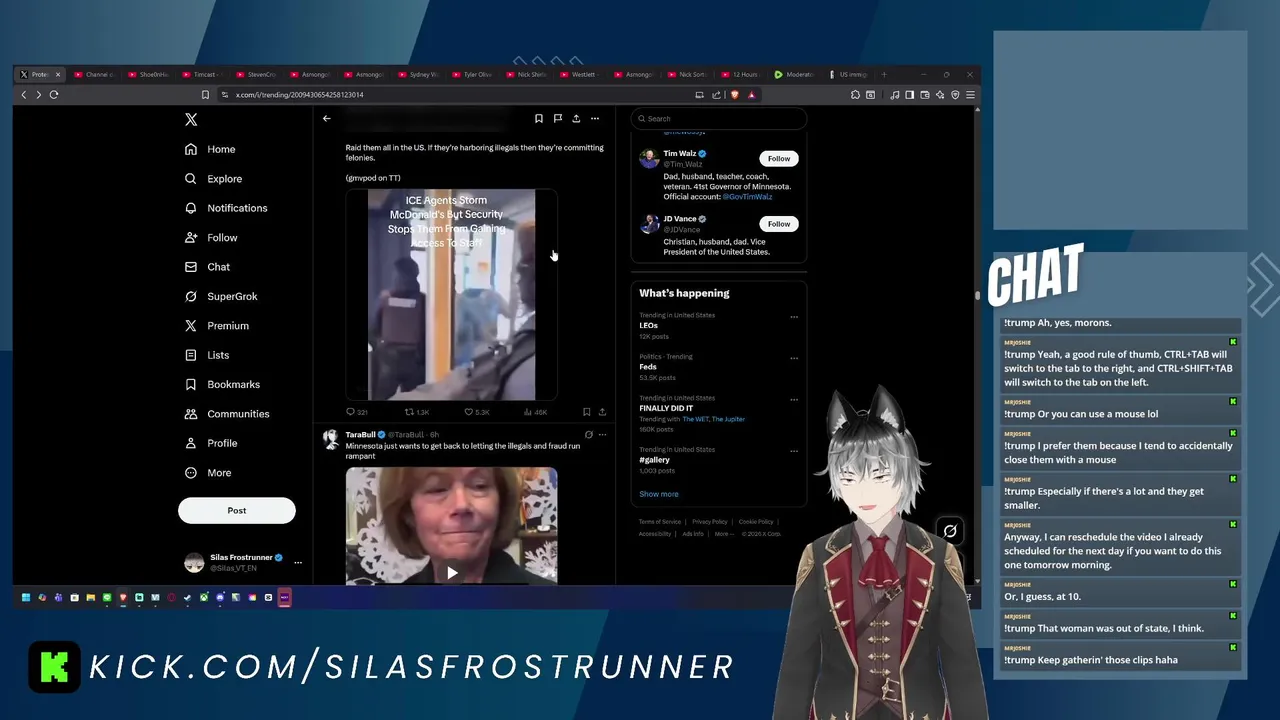Open more options for FINALLY DID IT trend
Viewport: 1280px width, 720px height.
[794, 400]
